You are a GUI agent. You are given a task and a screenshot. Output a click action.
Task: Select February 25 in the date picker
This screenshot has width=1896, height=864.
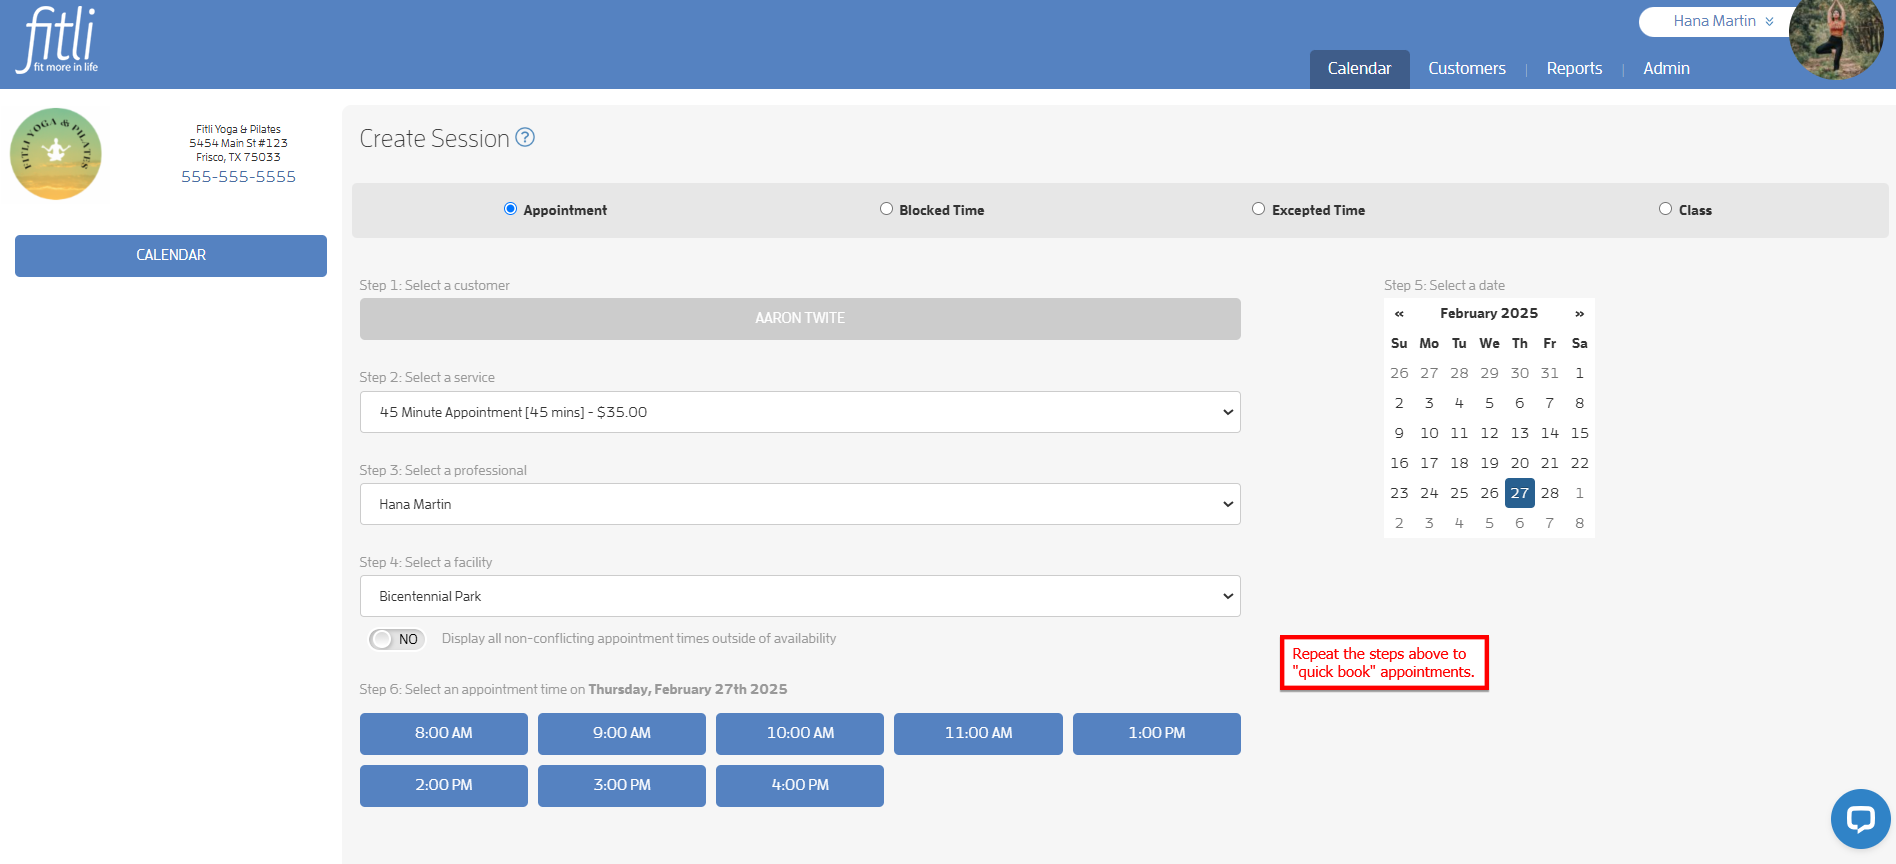pos(1459,493)
